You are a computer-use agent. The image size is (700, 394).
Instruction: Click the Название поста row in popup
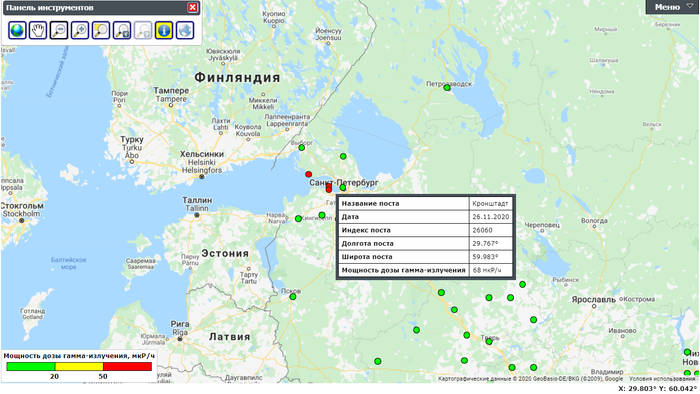[x=425, y=203]
